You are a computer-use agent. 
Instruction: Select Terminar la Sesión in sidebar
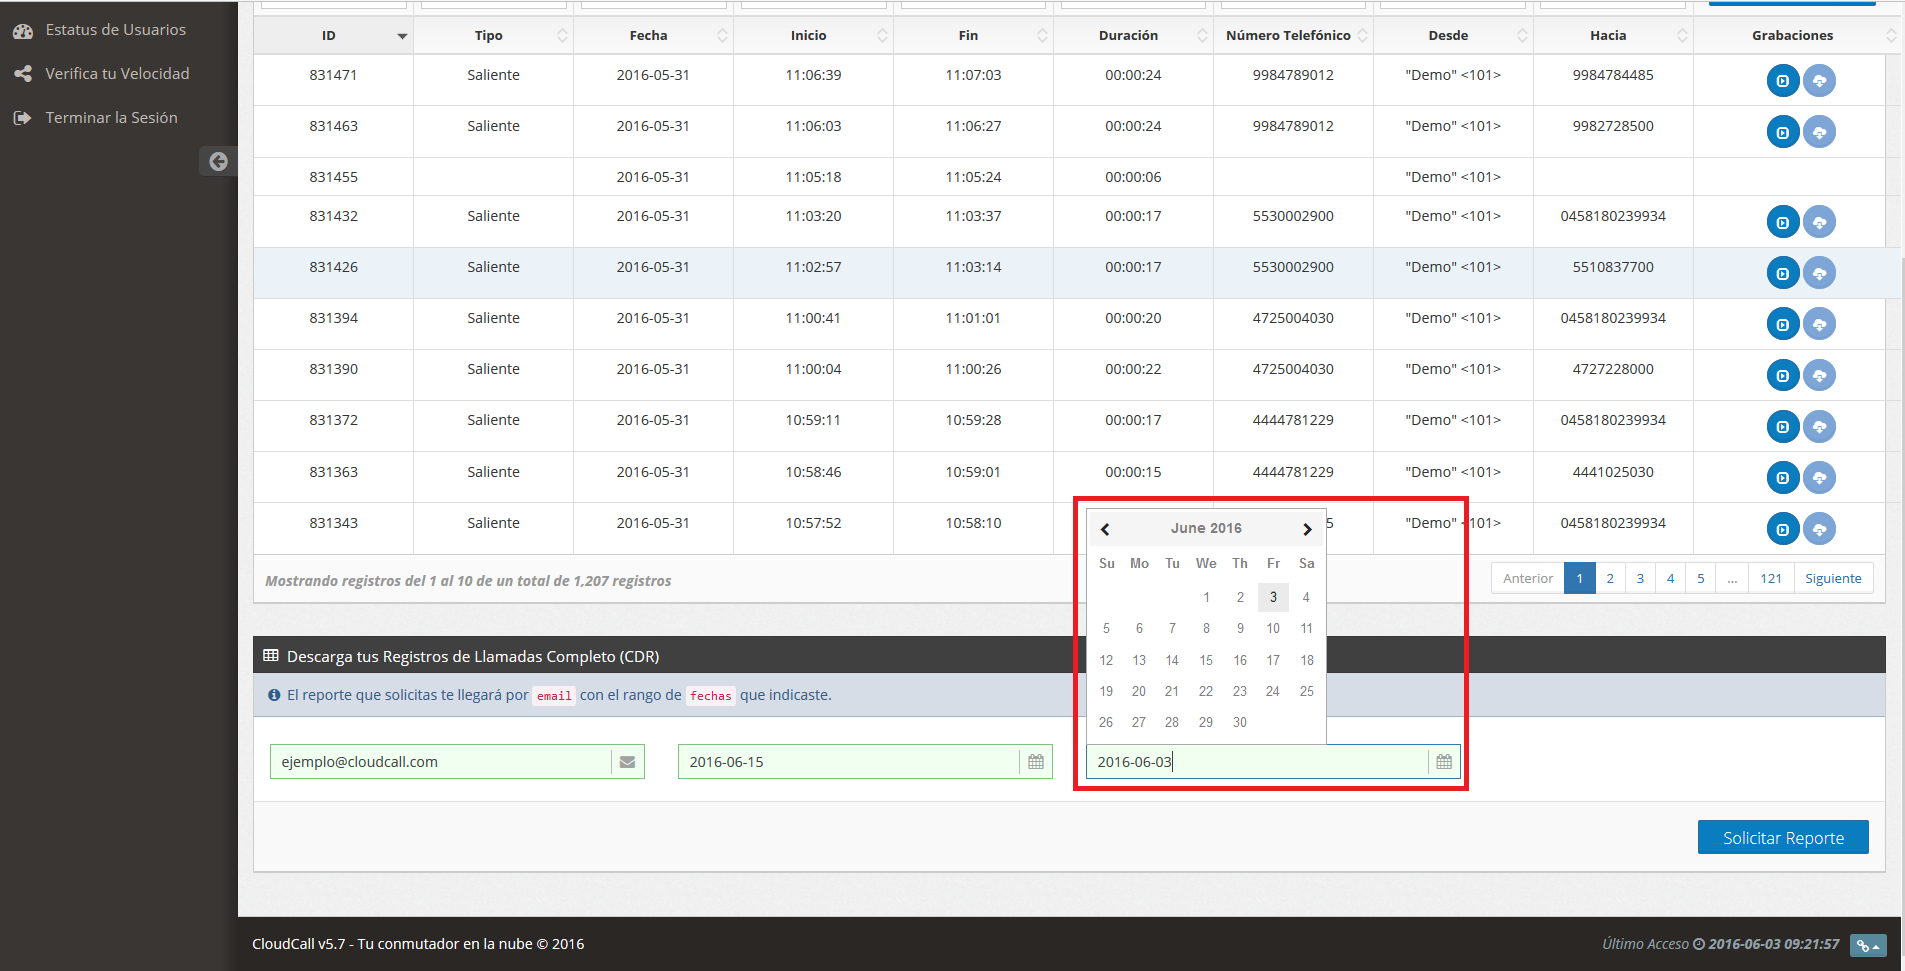pos(96,118)
